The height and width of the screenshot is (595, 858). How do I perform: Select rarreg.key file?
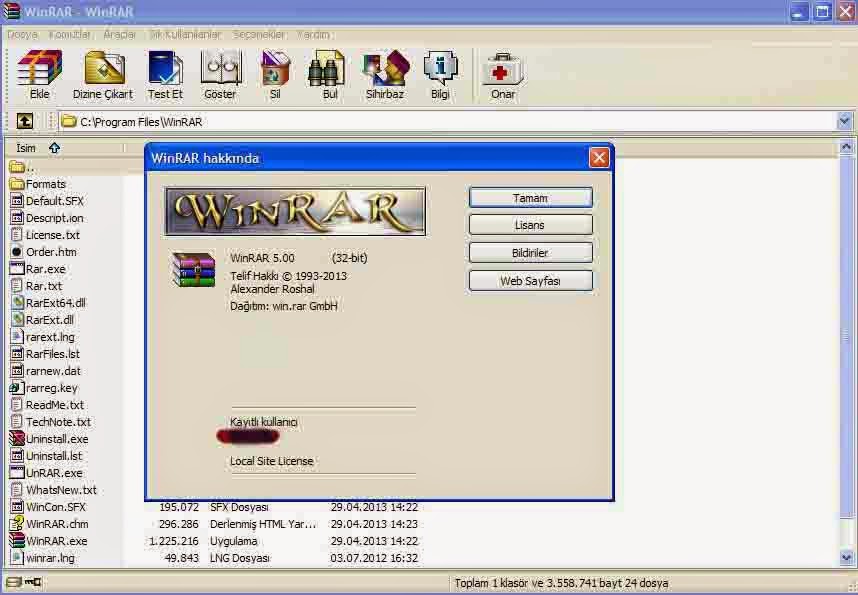tap(44, 388)
